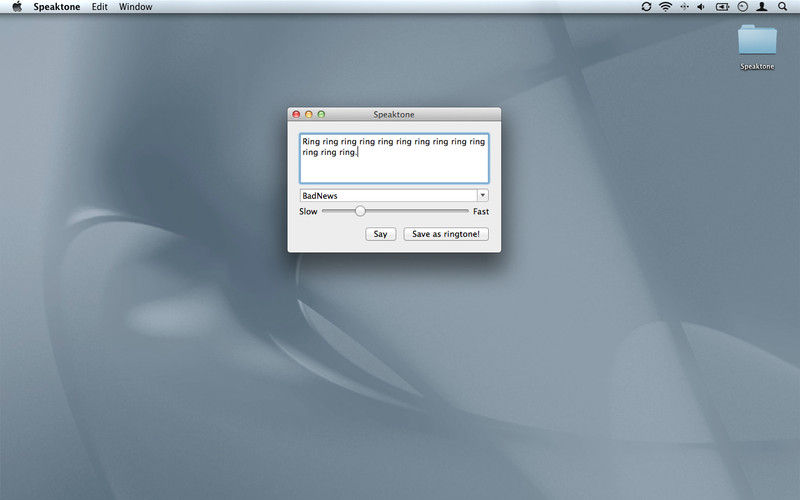Select the Speaktone folder on desktop
Screen dimensions: 800x500
pos(757,47)
